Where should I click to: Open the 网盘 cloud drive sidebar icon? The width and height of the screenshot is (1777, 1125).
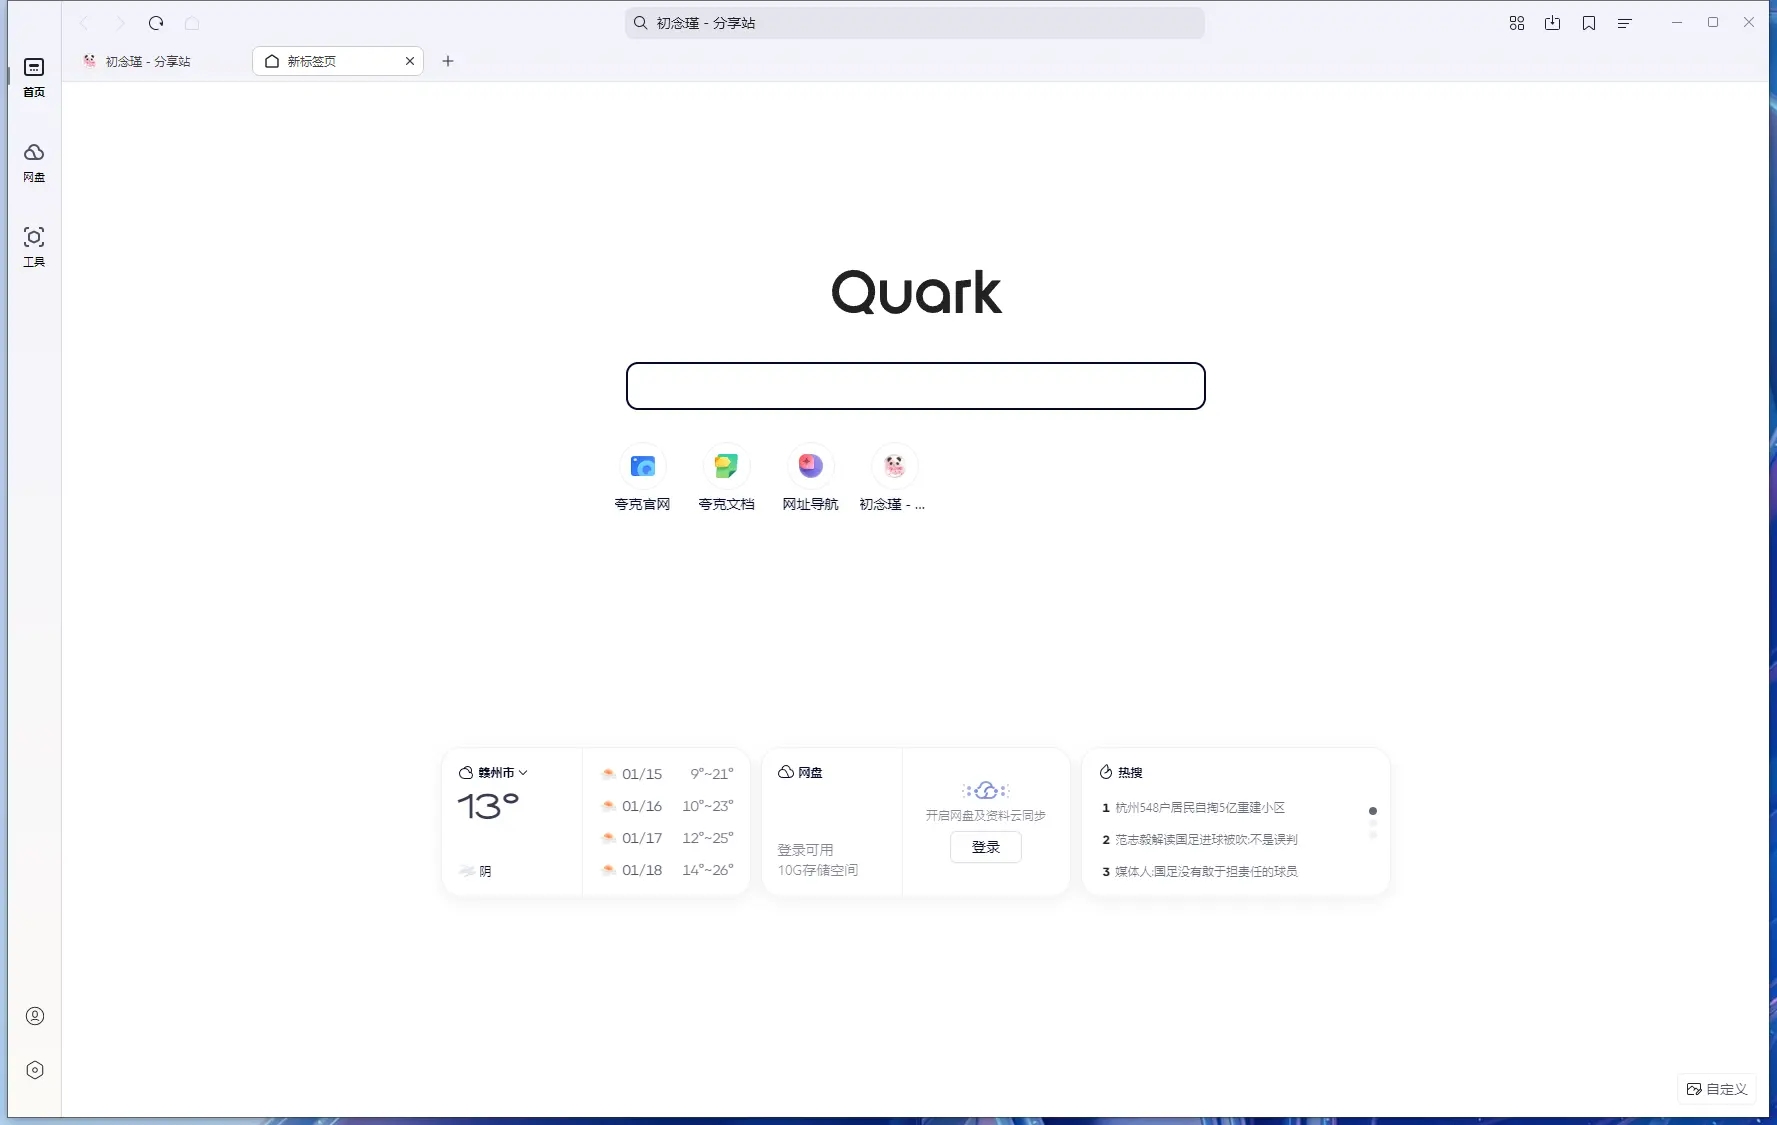[x=34, y=162]
